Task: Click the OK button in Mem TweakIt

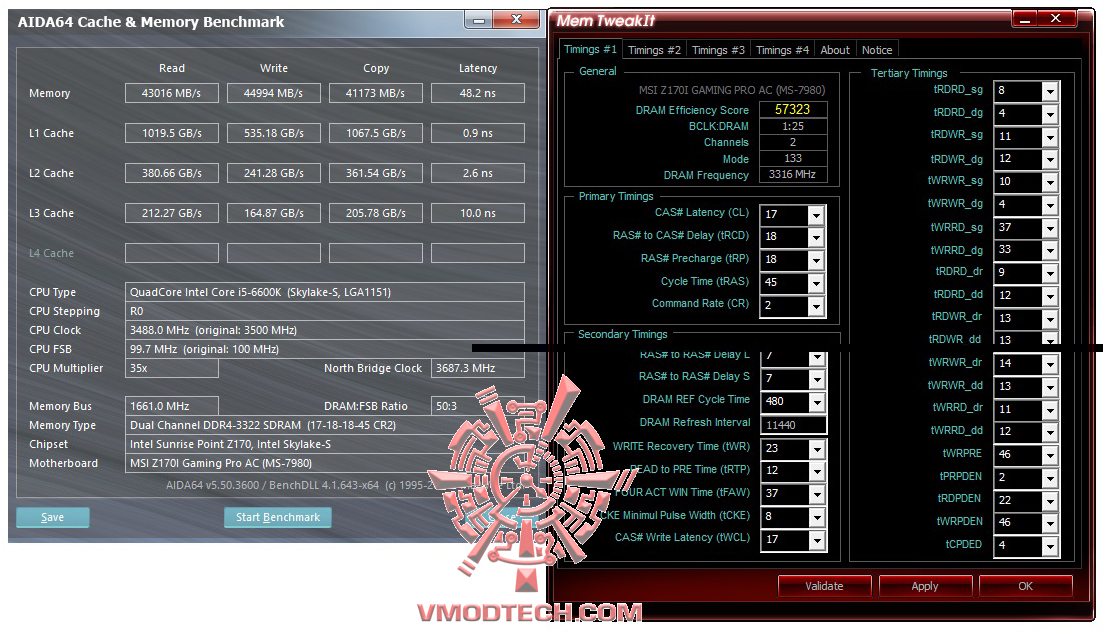Action: [1026, 586]
